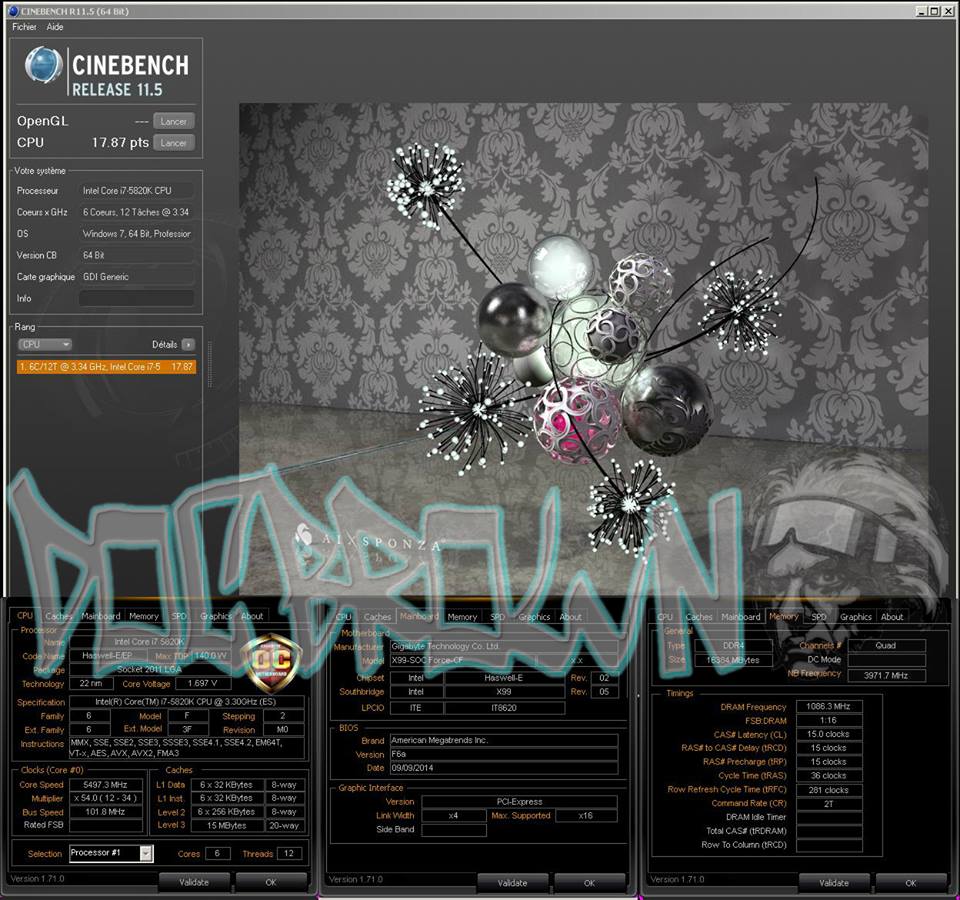Viewport: 960px width, 900px height.
Task: Click the Model value "X99-SOC Force-CF"
Action: pyautogui.click(x=462, y=660)
